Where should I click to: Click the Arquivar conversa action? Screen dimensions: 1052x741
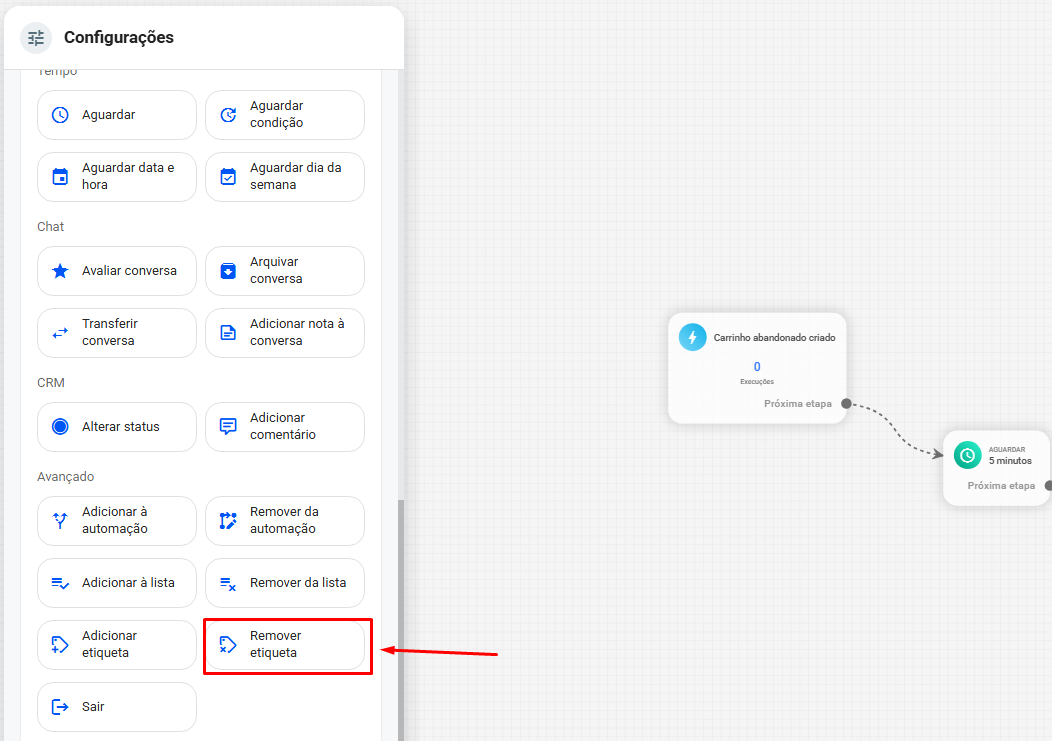285,270
